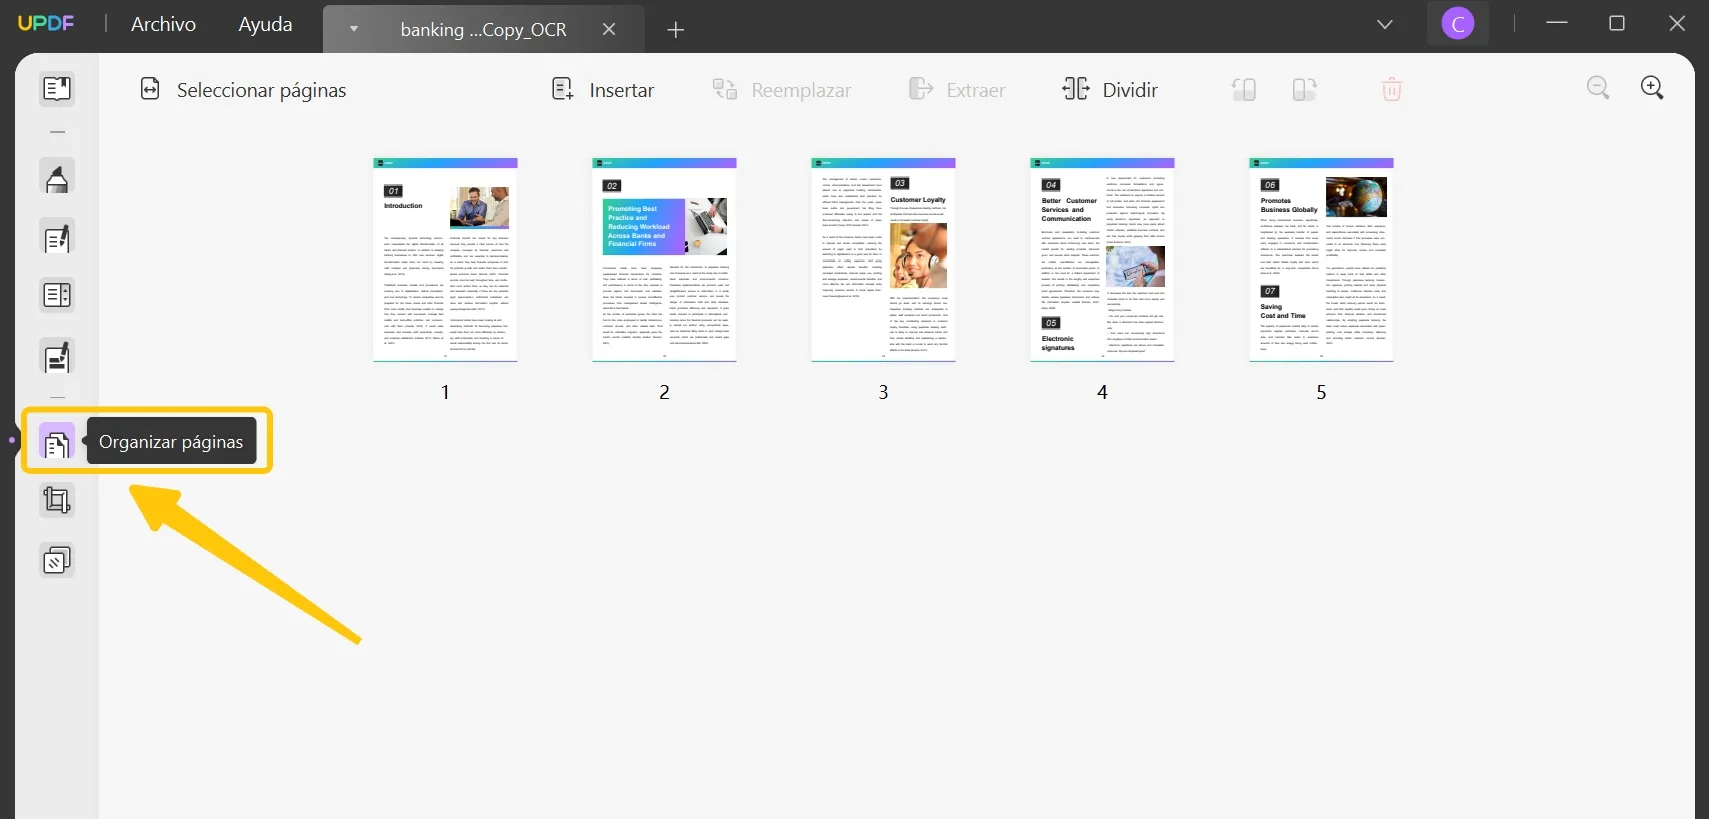Viewport: 1709px width, 819px height.
Task: Select page 3 Customer Loyalty thumbnail
Action: click(x=883, y=259)
